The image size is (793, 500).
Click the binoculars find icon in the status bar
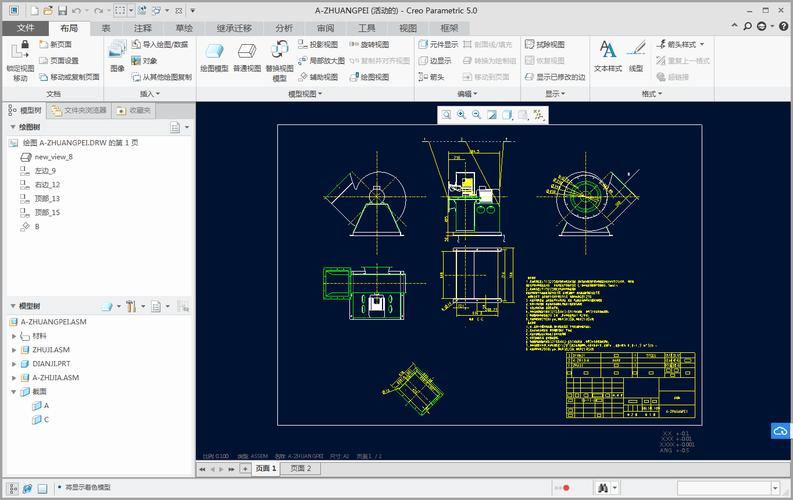pyautogui.click(x=603, y=488)
